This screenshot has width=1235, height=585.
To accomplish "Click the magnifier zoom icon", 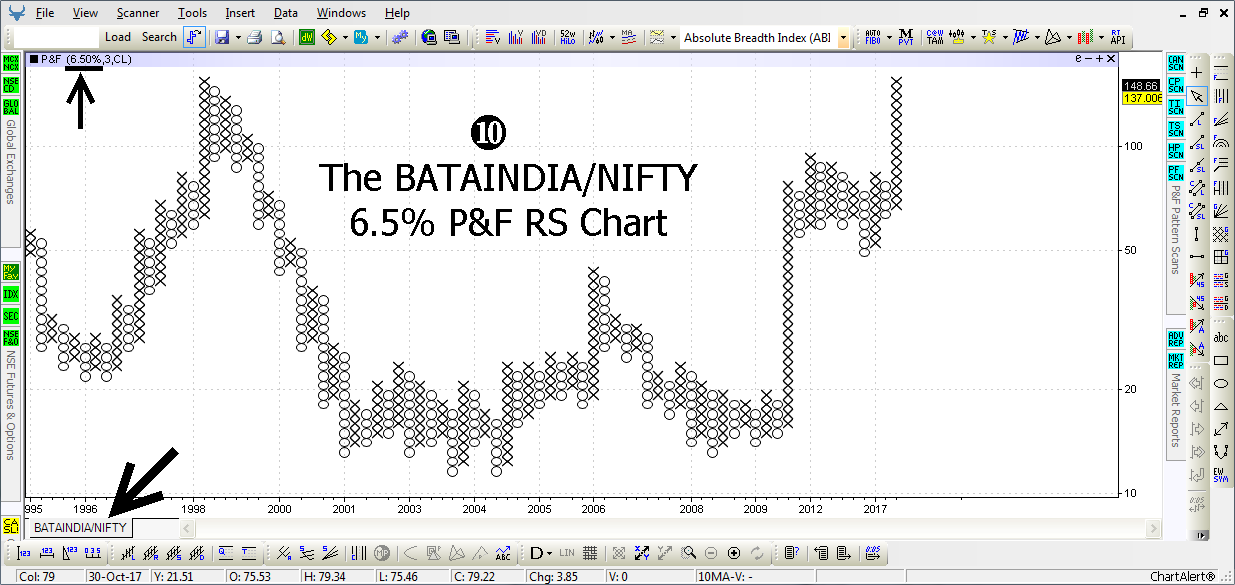I will [688, 553].
